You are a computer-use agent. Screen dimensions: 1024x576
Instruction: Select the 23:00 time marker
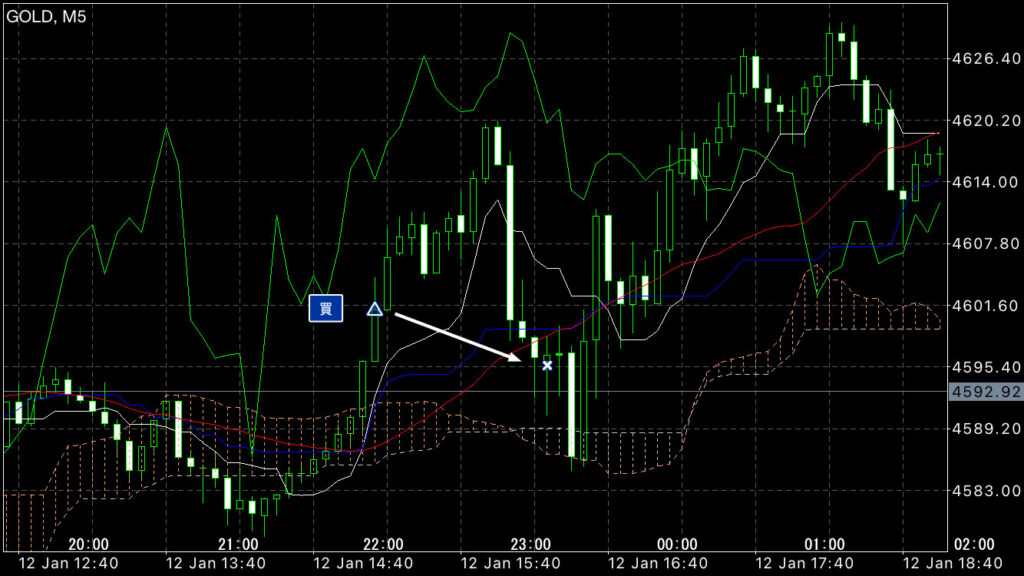coord(530,544)
